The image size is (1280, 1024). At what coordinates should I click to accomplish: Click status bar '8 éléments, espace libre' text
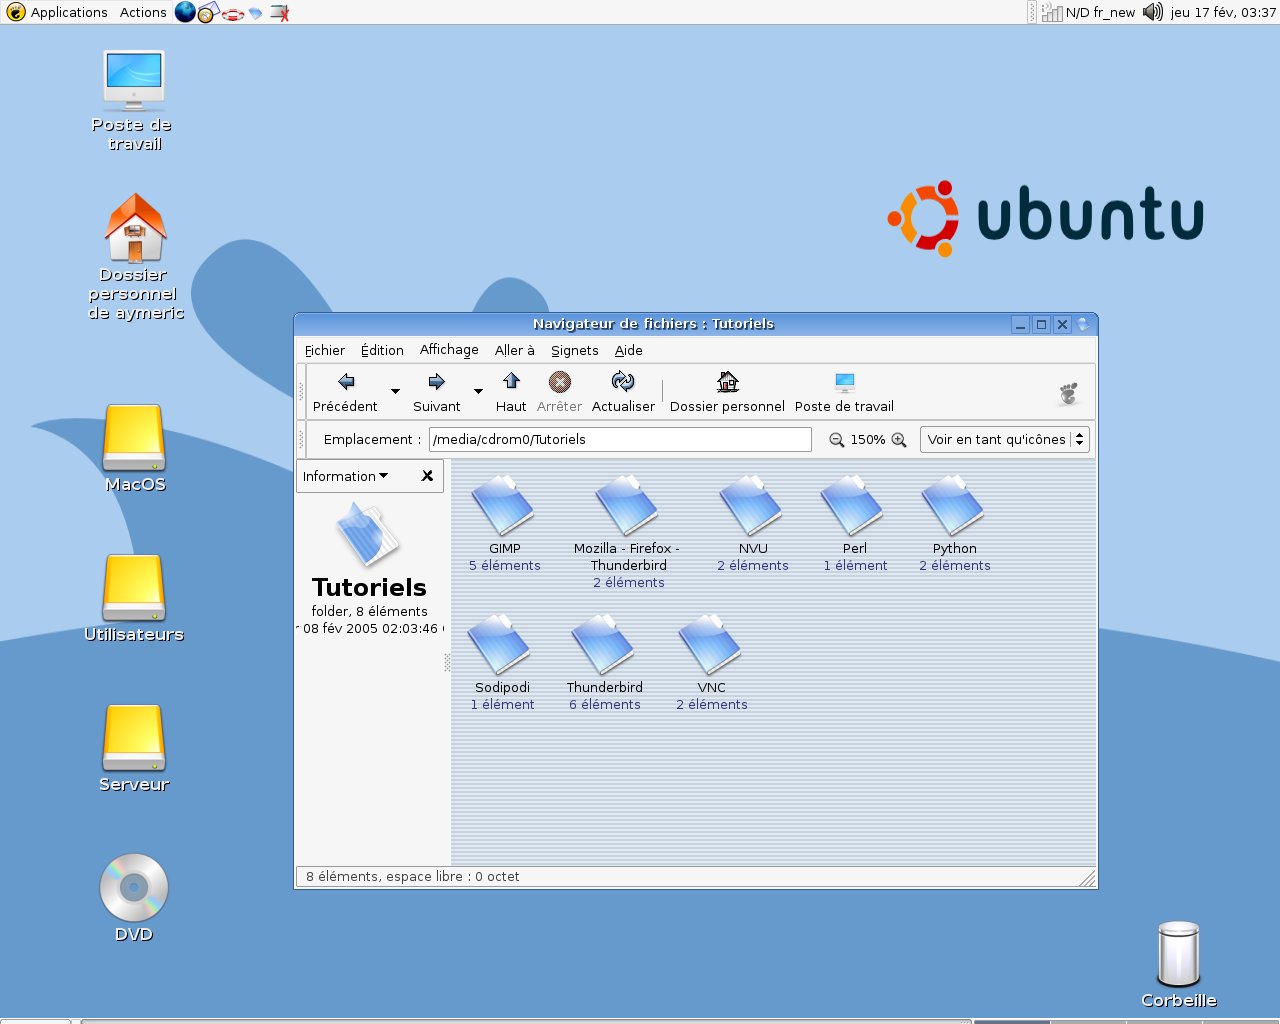[x=412, y=876]
